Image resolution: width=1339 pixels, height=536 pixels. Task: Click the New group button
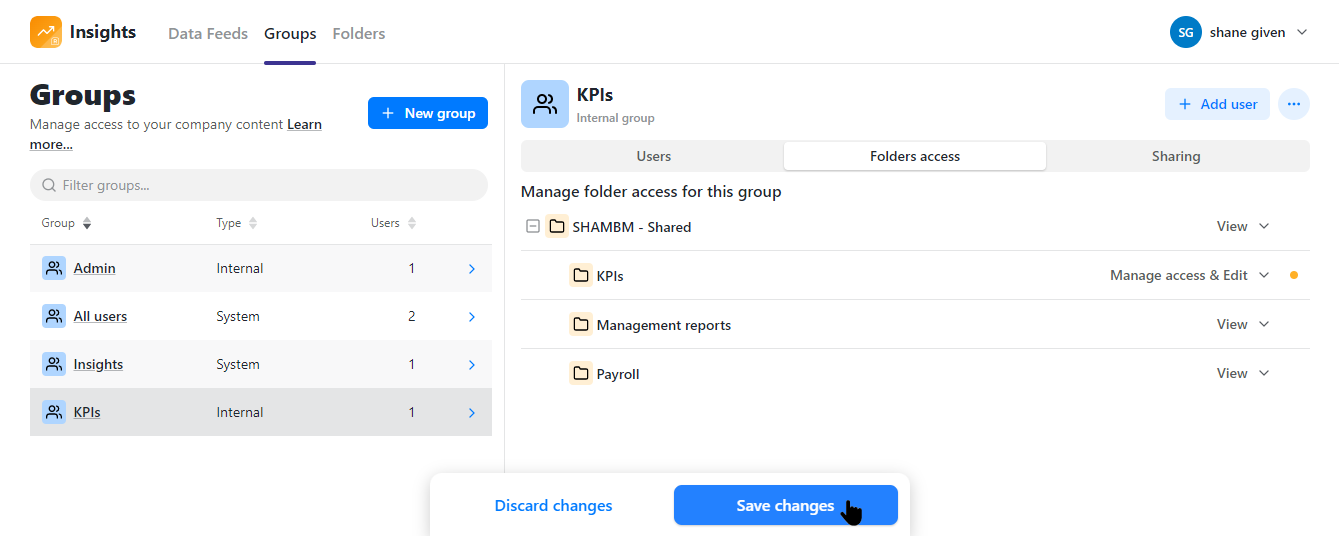coord(428,113)
